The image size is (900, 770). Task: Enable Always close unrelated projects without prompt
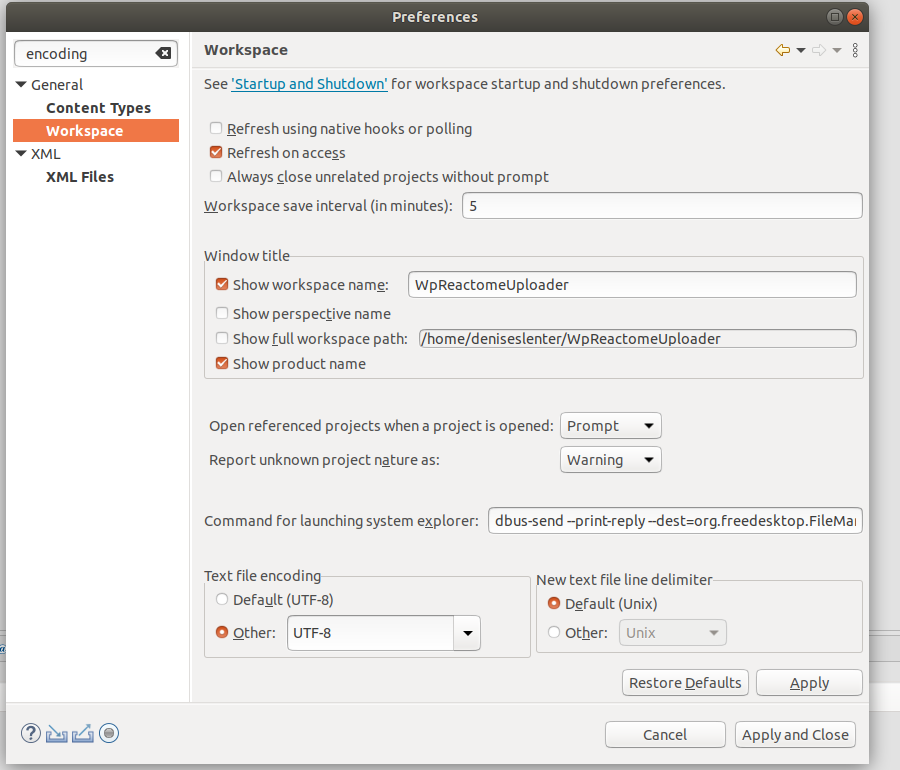(x=216, y=176)
